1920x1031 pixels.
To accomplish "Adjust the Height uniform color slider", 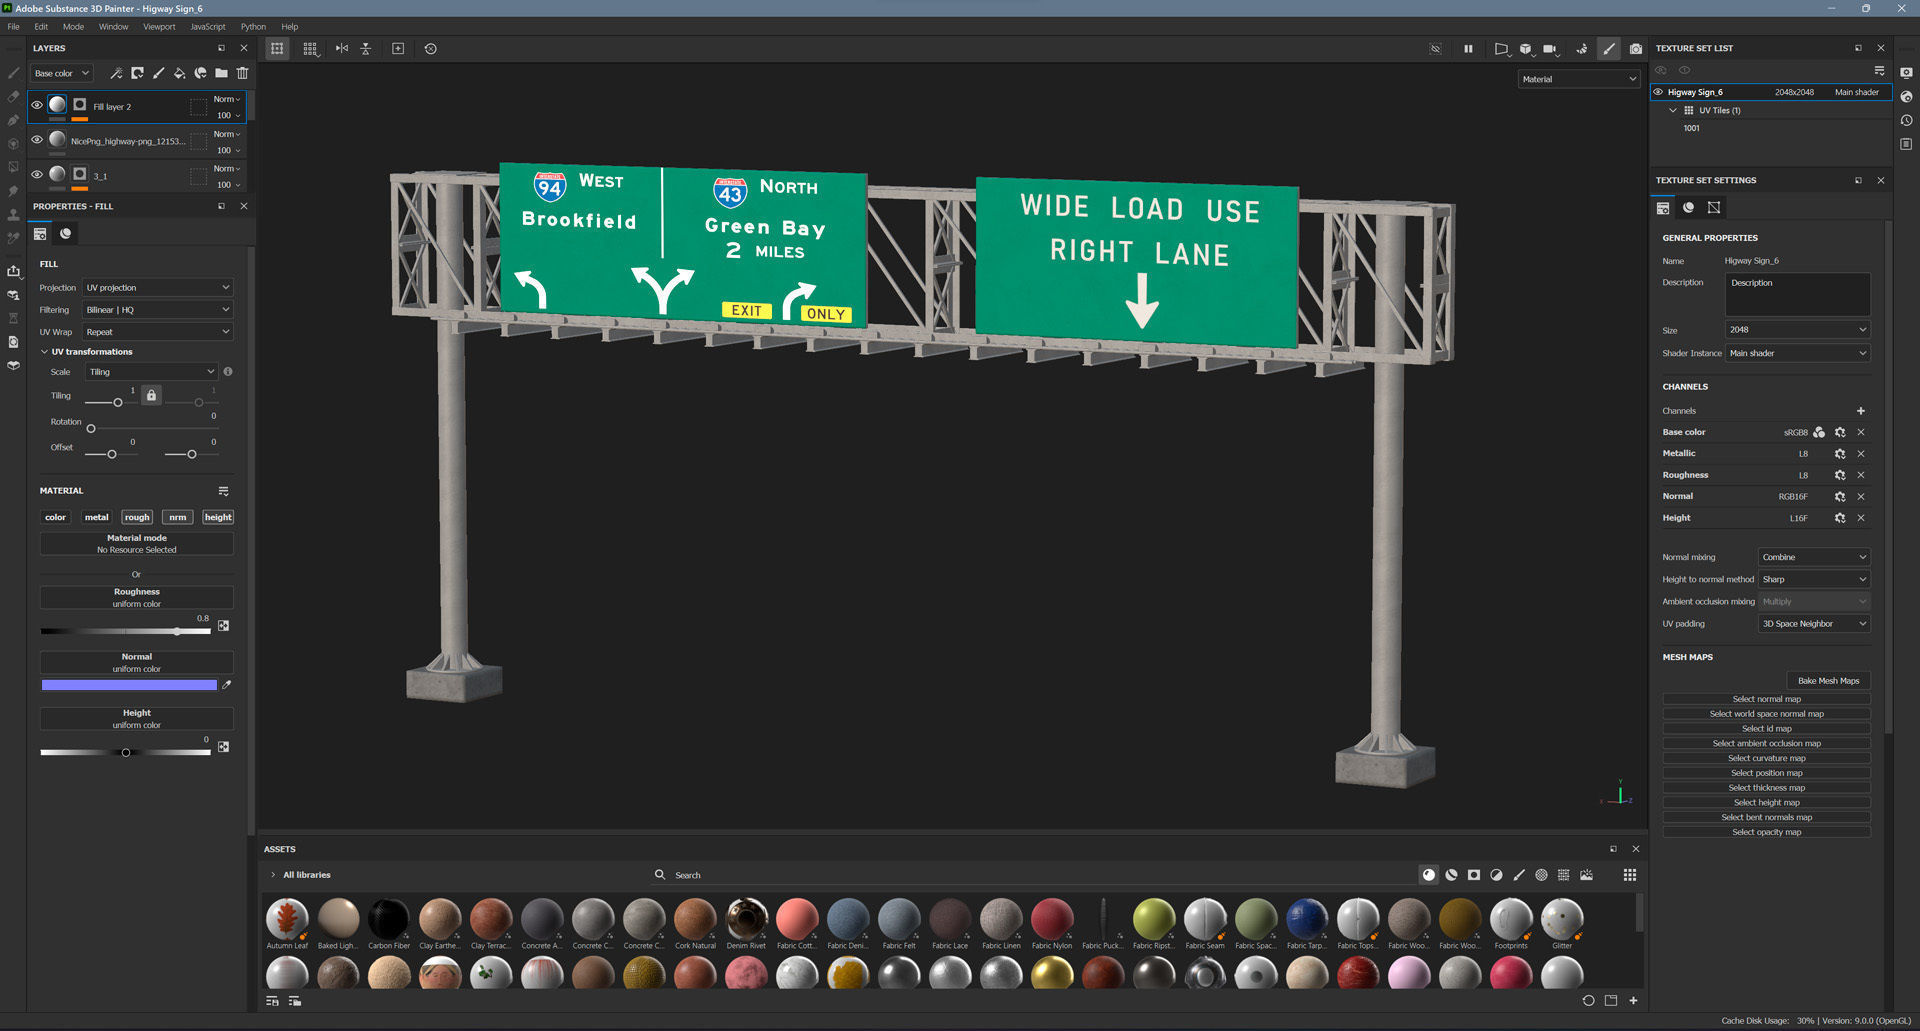I will tap(126, 752).
